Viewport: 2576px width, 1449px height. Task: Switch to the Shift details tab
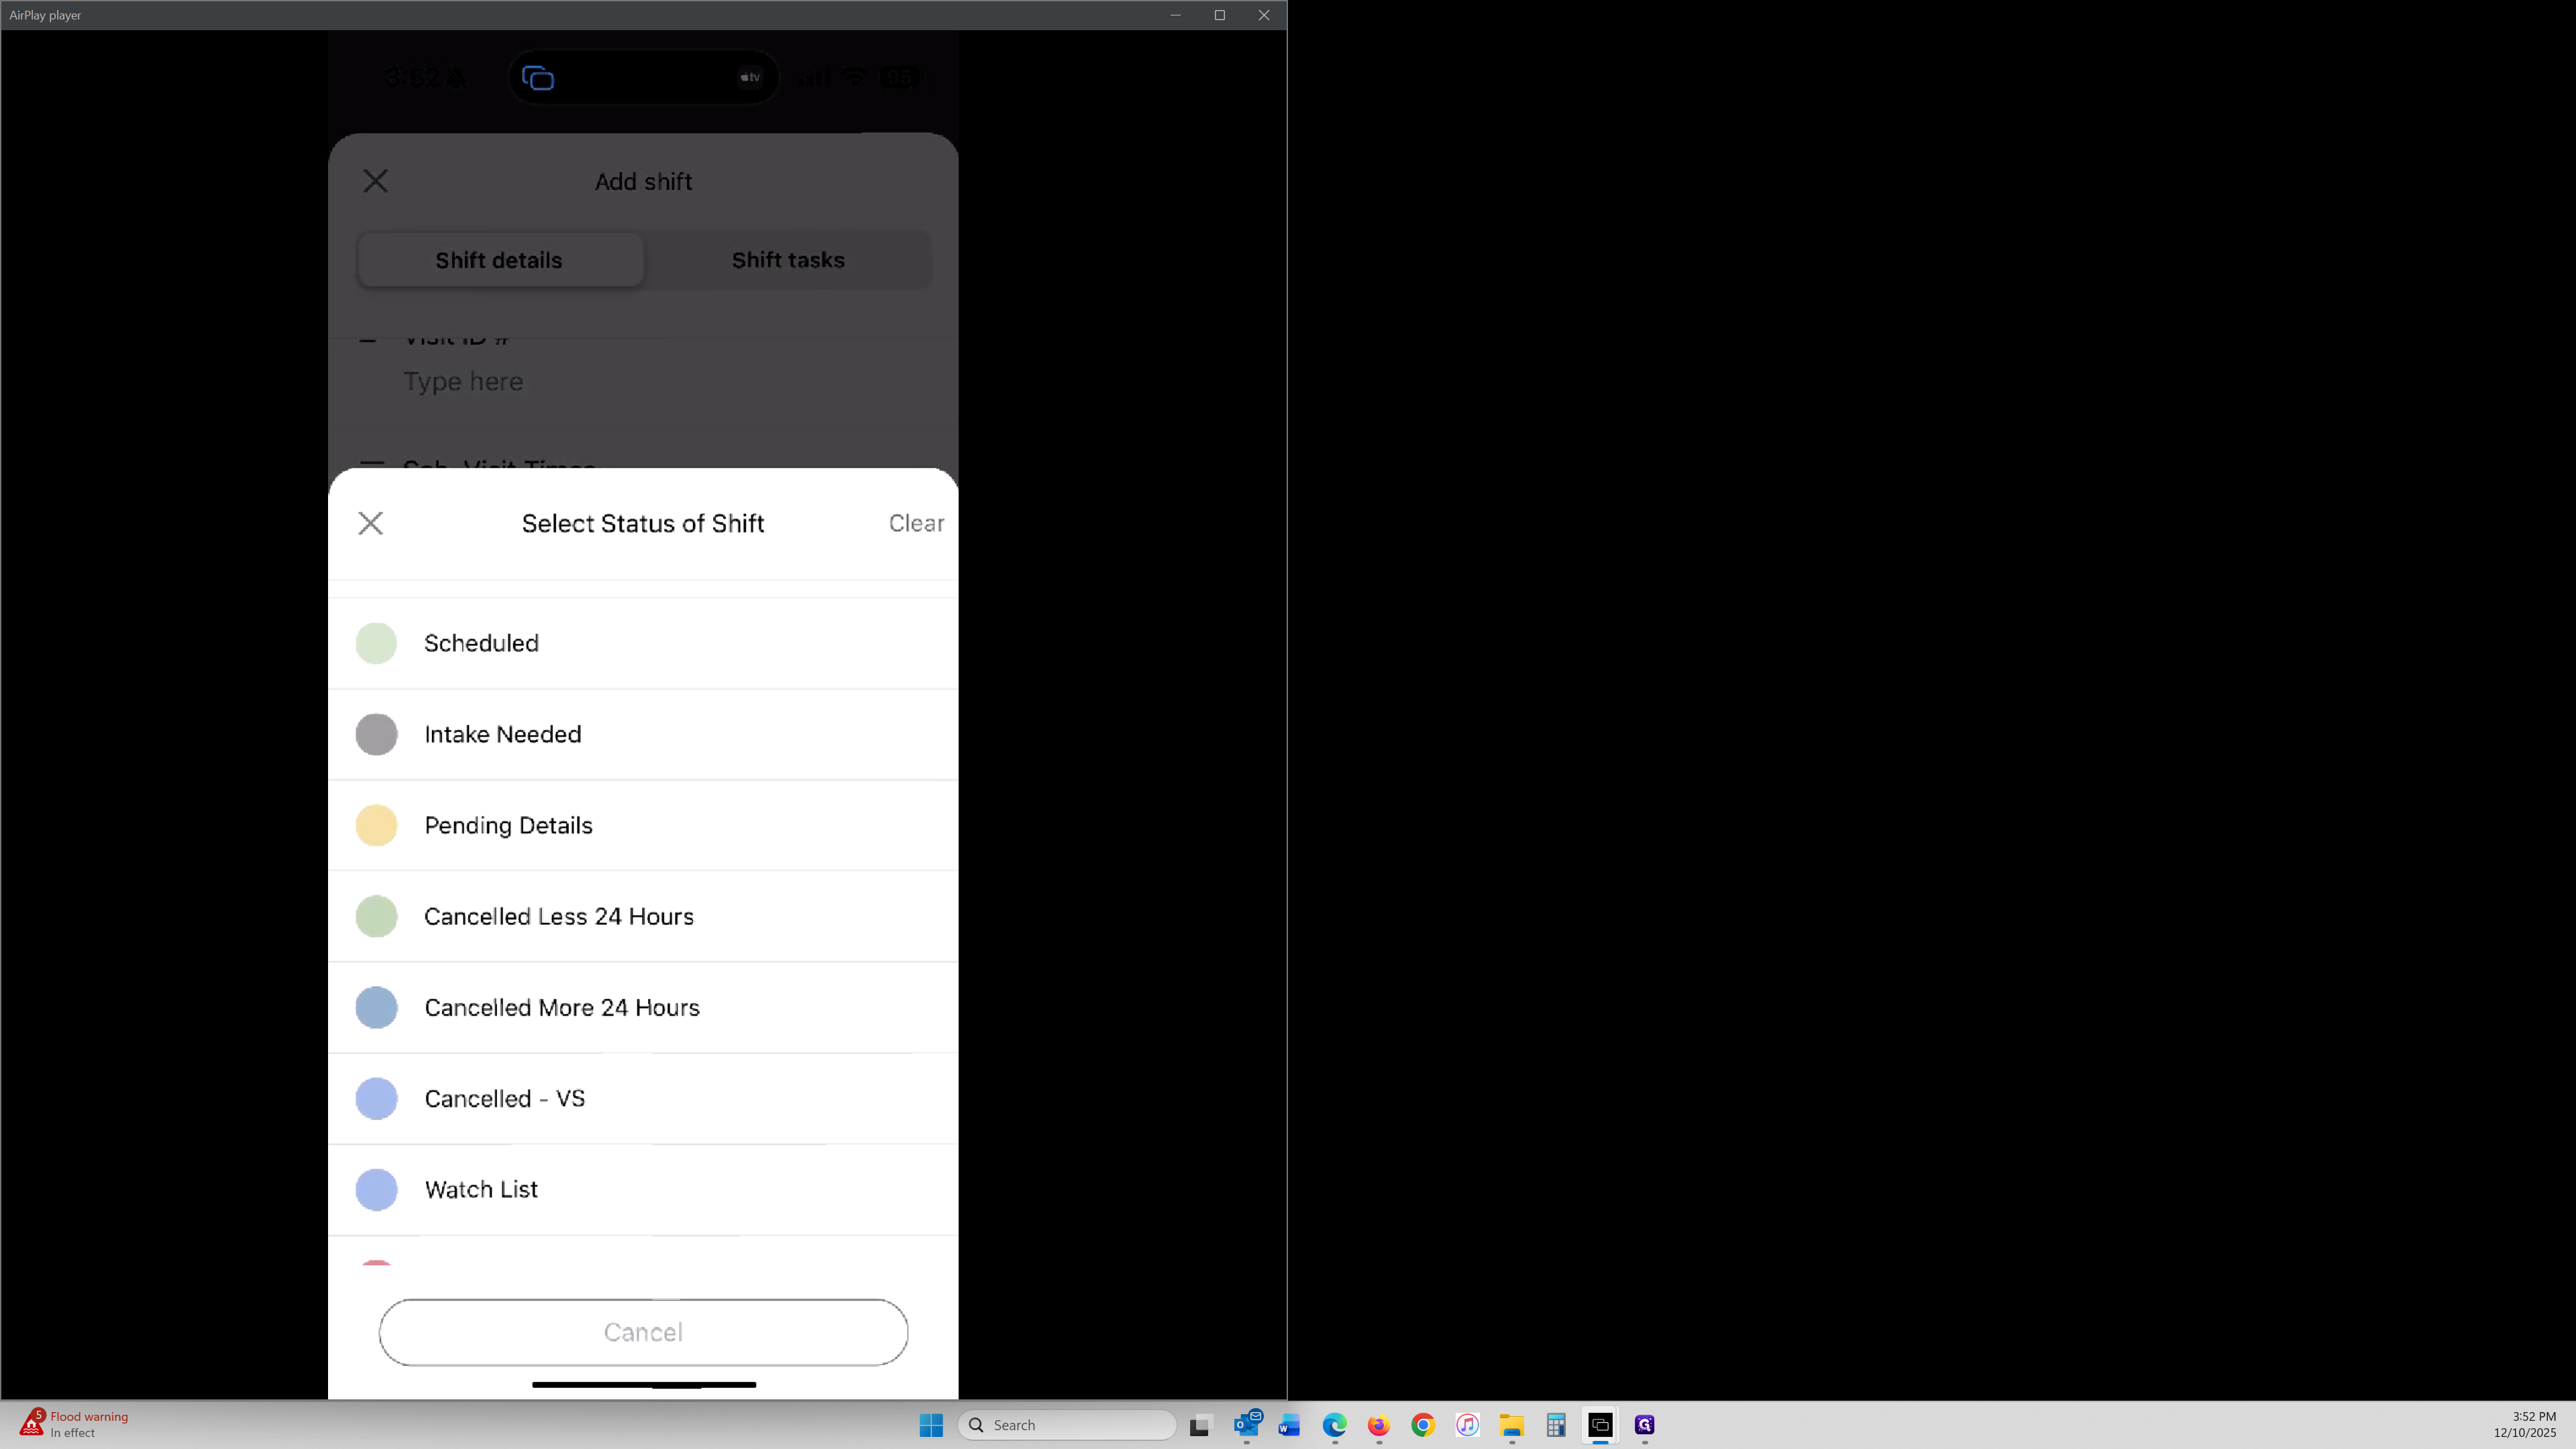498,260
